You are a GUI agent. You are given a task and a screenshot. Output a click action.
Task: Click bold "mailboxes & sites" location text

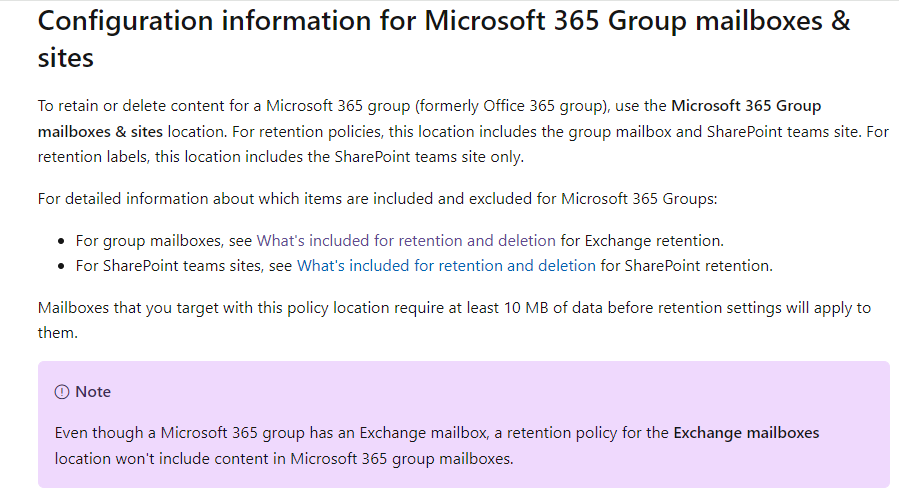(x=100, y=132)
